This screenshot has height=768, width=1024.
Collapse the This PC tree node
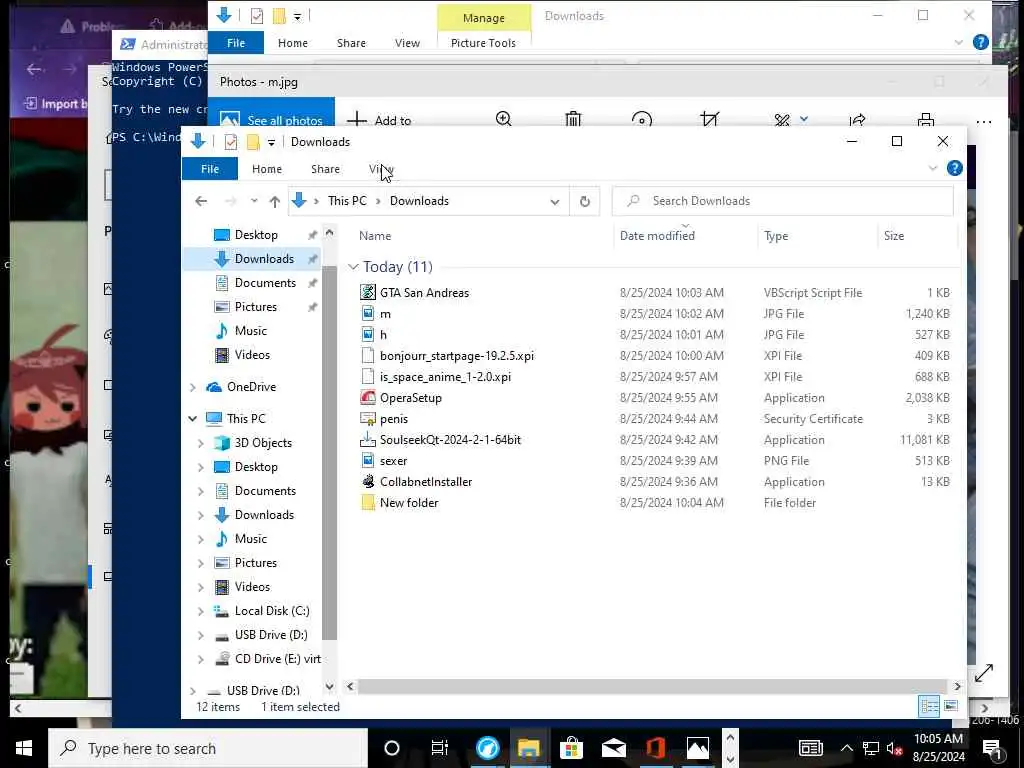tap(193, 419)
